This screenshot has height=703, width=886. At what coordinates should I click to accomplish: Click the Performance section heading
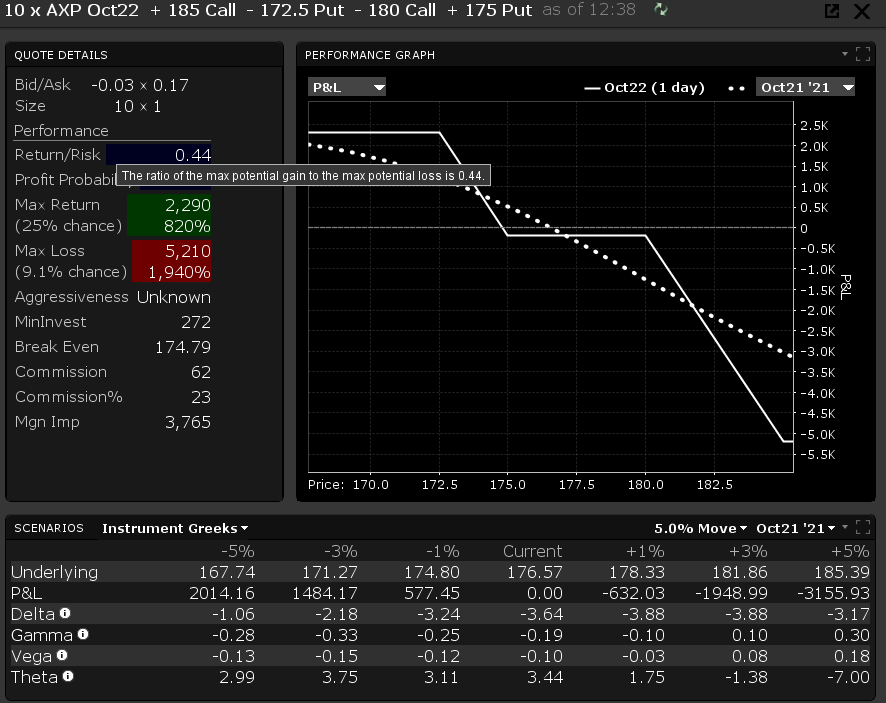click(61, 131)
